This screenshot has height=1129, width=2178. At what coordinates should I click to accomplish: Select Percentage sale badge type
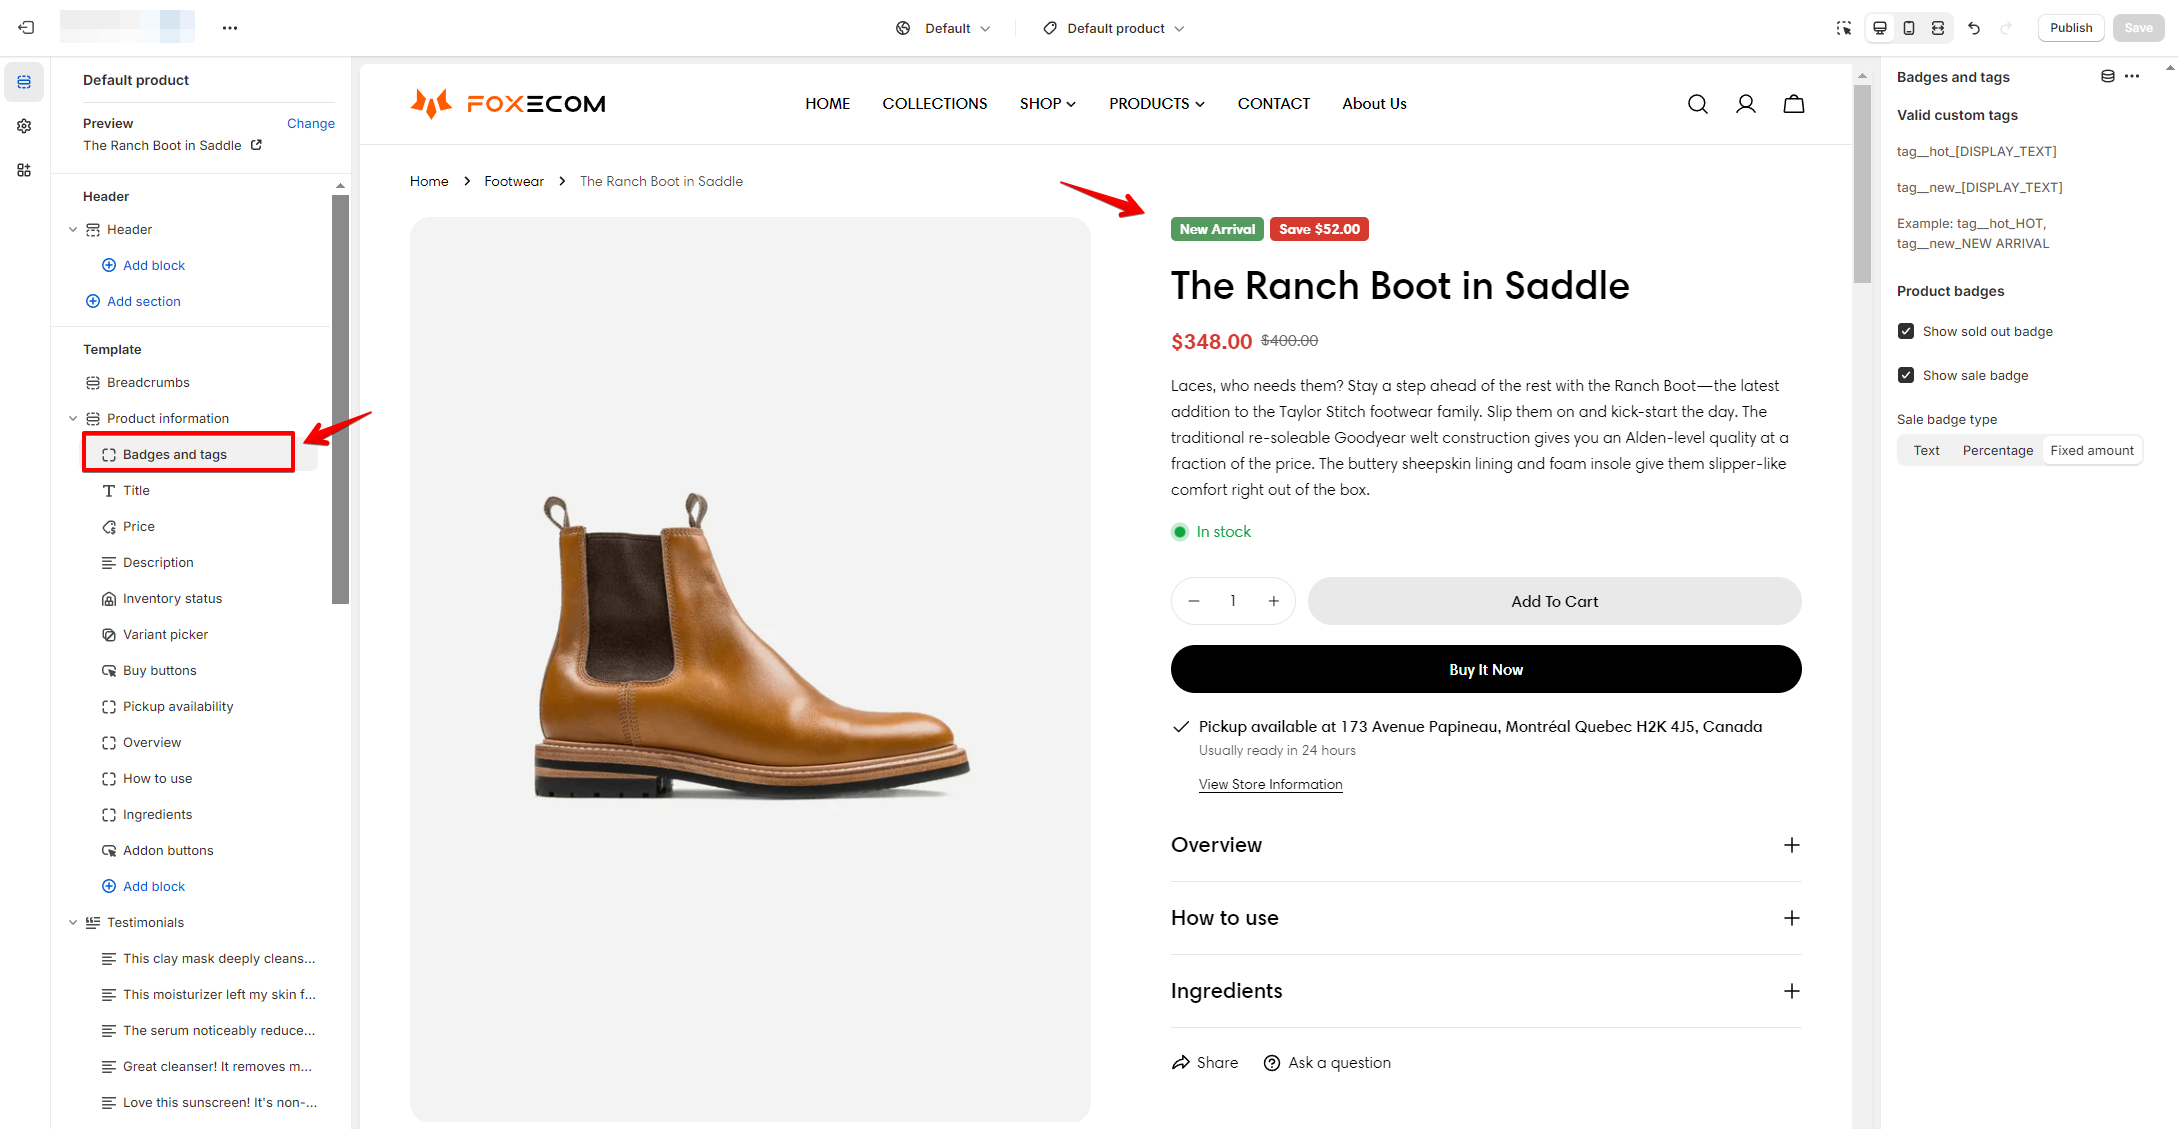[x=1997, y=451]
